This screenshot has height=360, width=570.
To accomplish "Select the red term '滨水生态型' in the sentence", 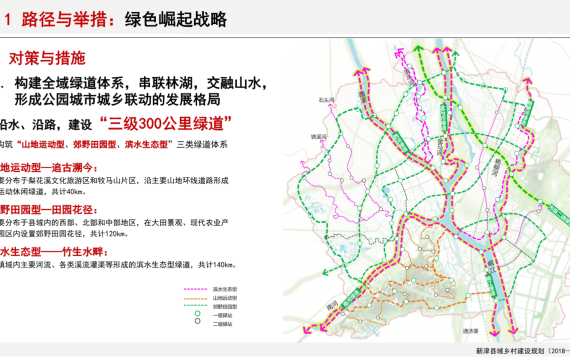I will pos(146,145).
